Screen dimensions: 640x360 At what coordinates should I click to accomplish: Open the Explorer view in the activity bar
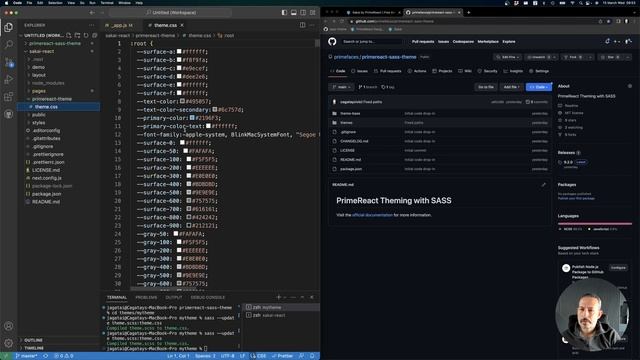pyautogui.click(x=9, y=27)
